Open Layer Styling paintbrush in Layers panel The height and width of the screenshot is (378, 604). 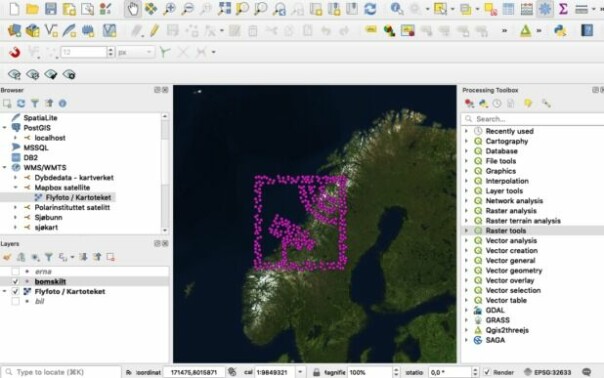[7, 257]
